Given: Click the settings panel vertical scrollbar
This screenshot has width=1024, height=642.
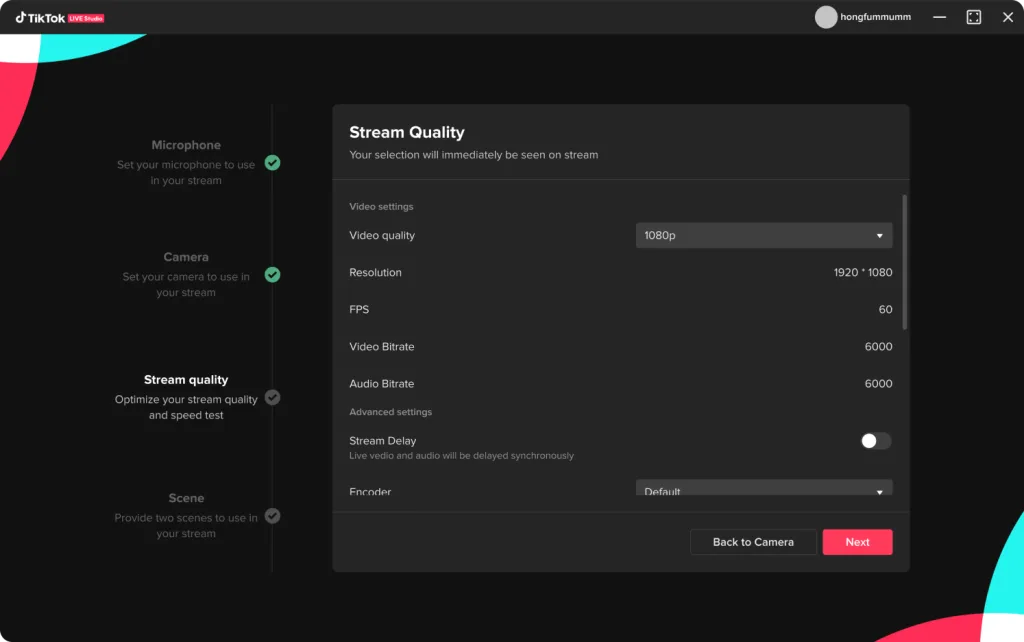Looking at the screenshot, I should (905, 262).
